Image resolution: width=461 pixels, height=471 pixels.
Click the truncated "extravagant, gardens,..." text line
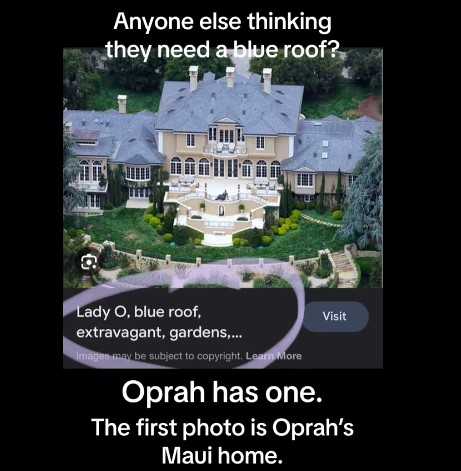pos(159,333)
